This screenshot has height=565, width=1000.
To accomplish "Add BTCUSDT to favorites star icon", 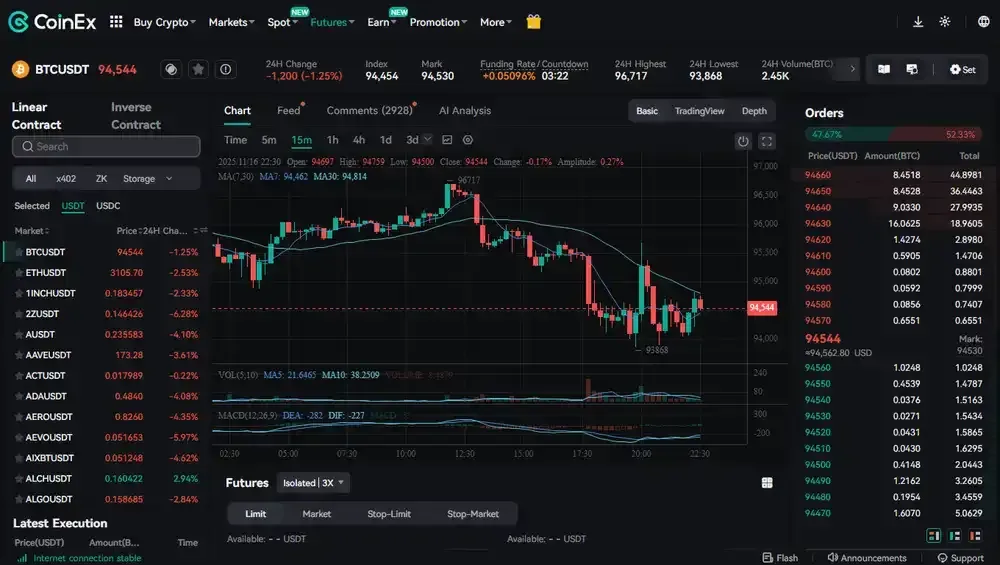I will click(198, 70).
